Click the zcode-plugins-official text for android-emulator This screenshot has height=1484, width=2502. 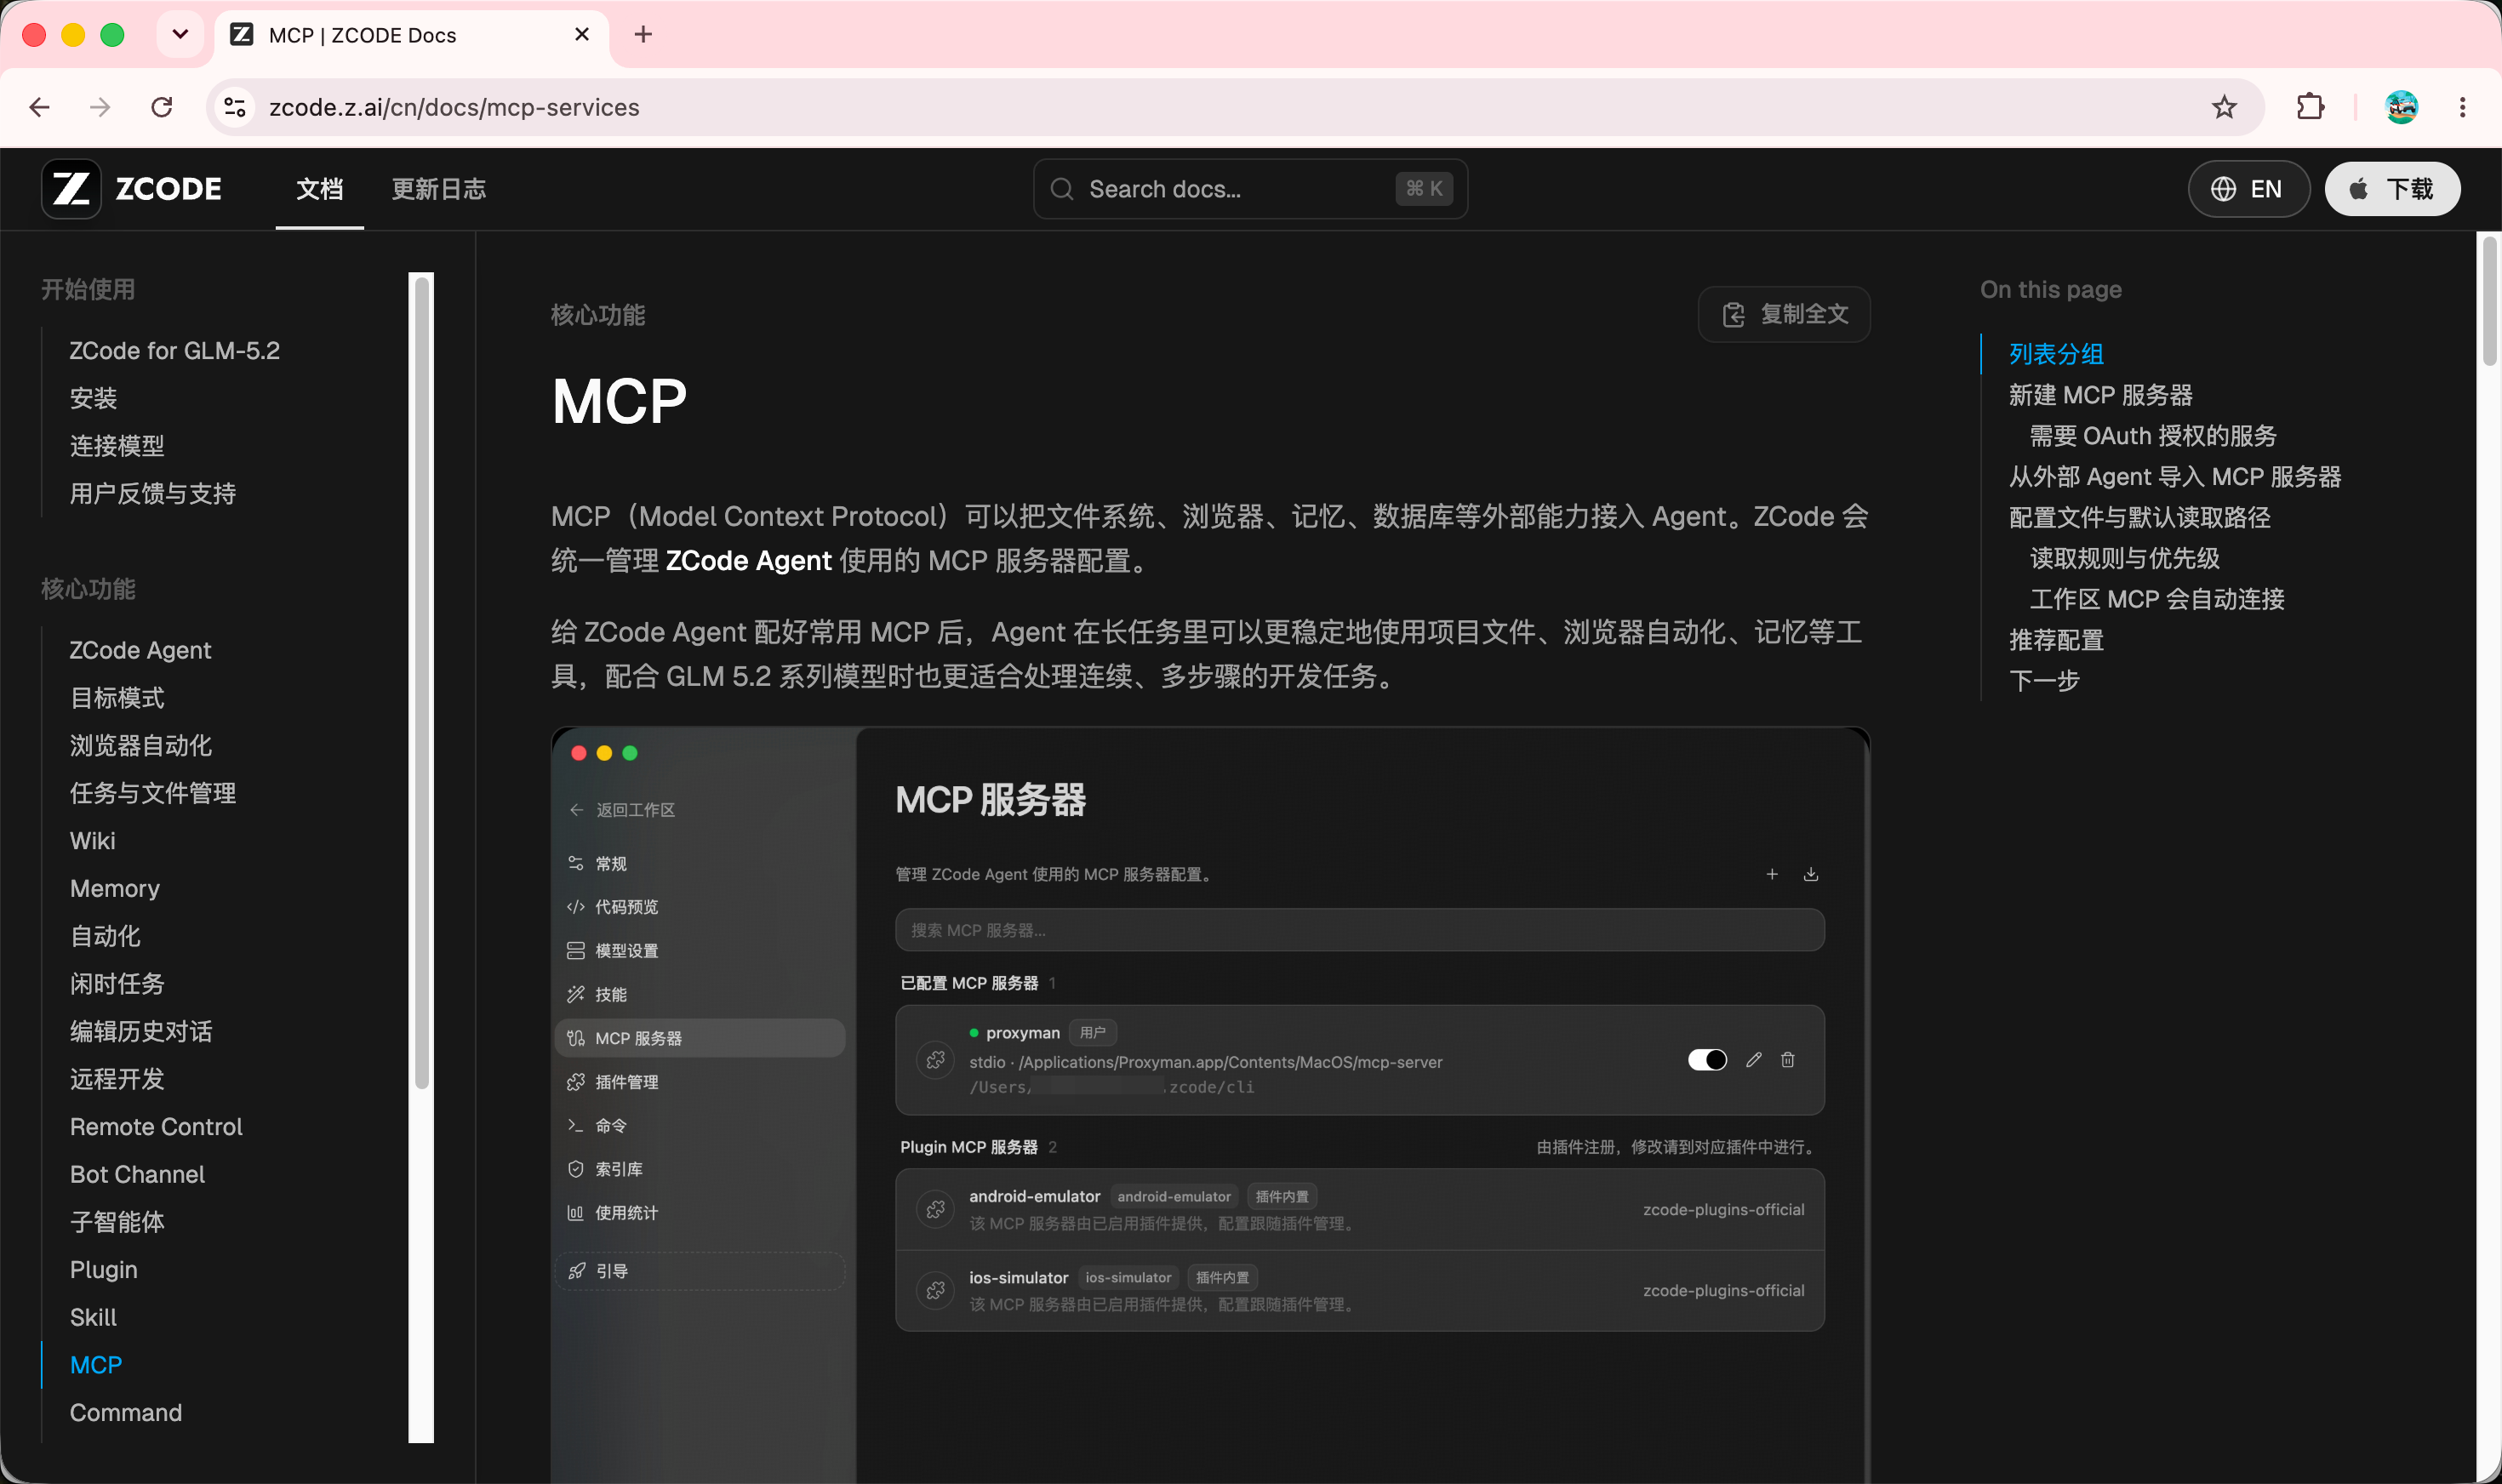[1724, 1210]
